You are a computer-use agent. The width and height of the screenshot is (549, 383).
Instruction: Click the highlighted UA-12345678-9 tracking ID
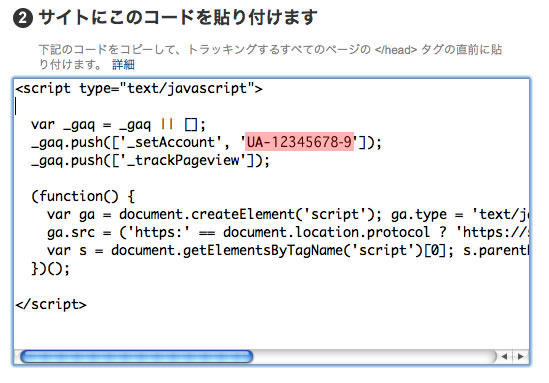click(x=299, y=142)
